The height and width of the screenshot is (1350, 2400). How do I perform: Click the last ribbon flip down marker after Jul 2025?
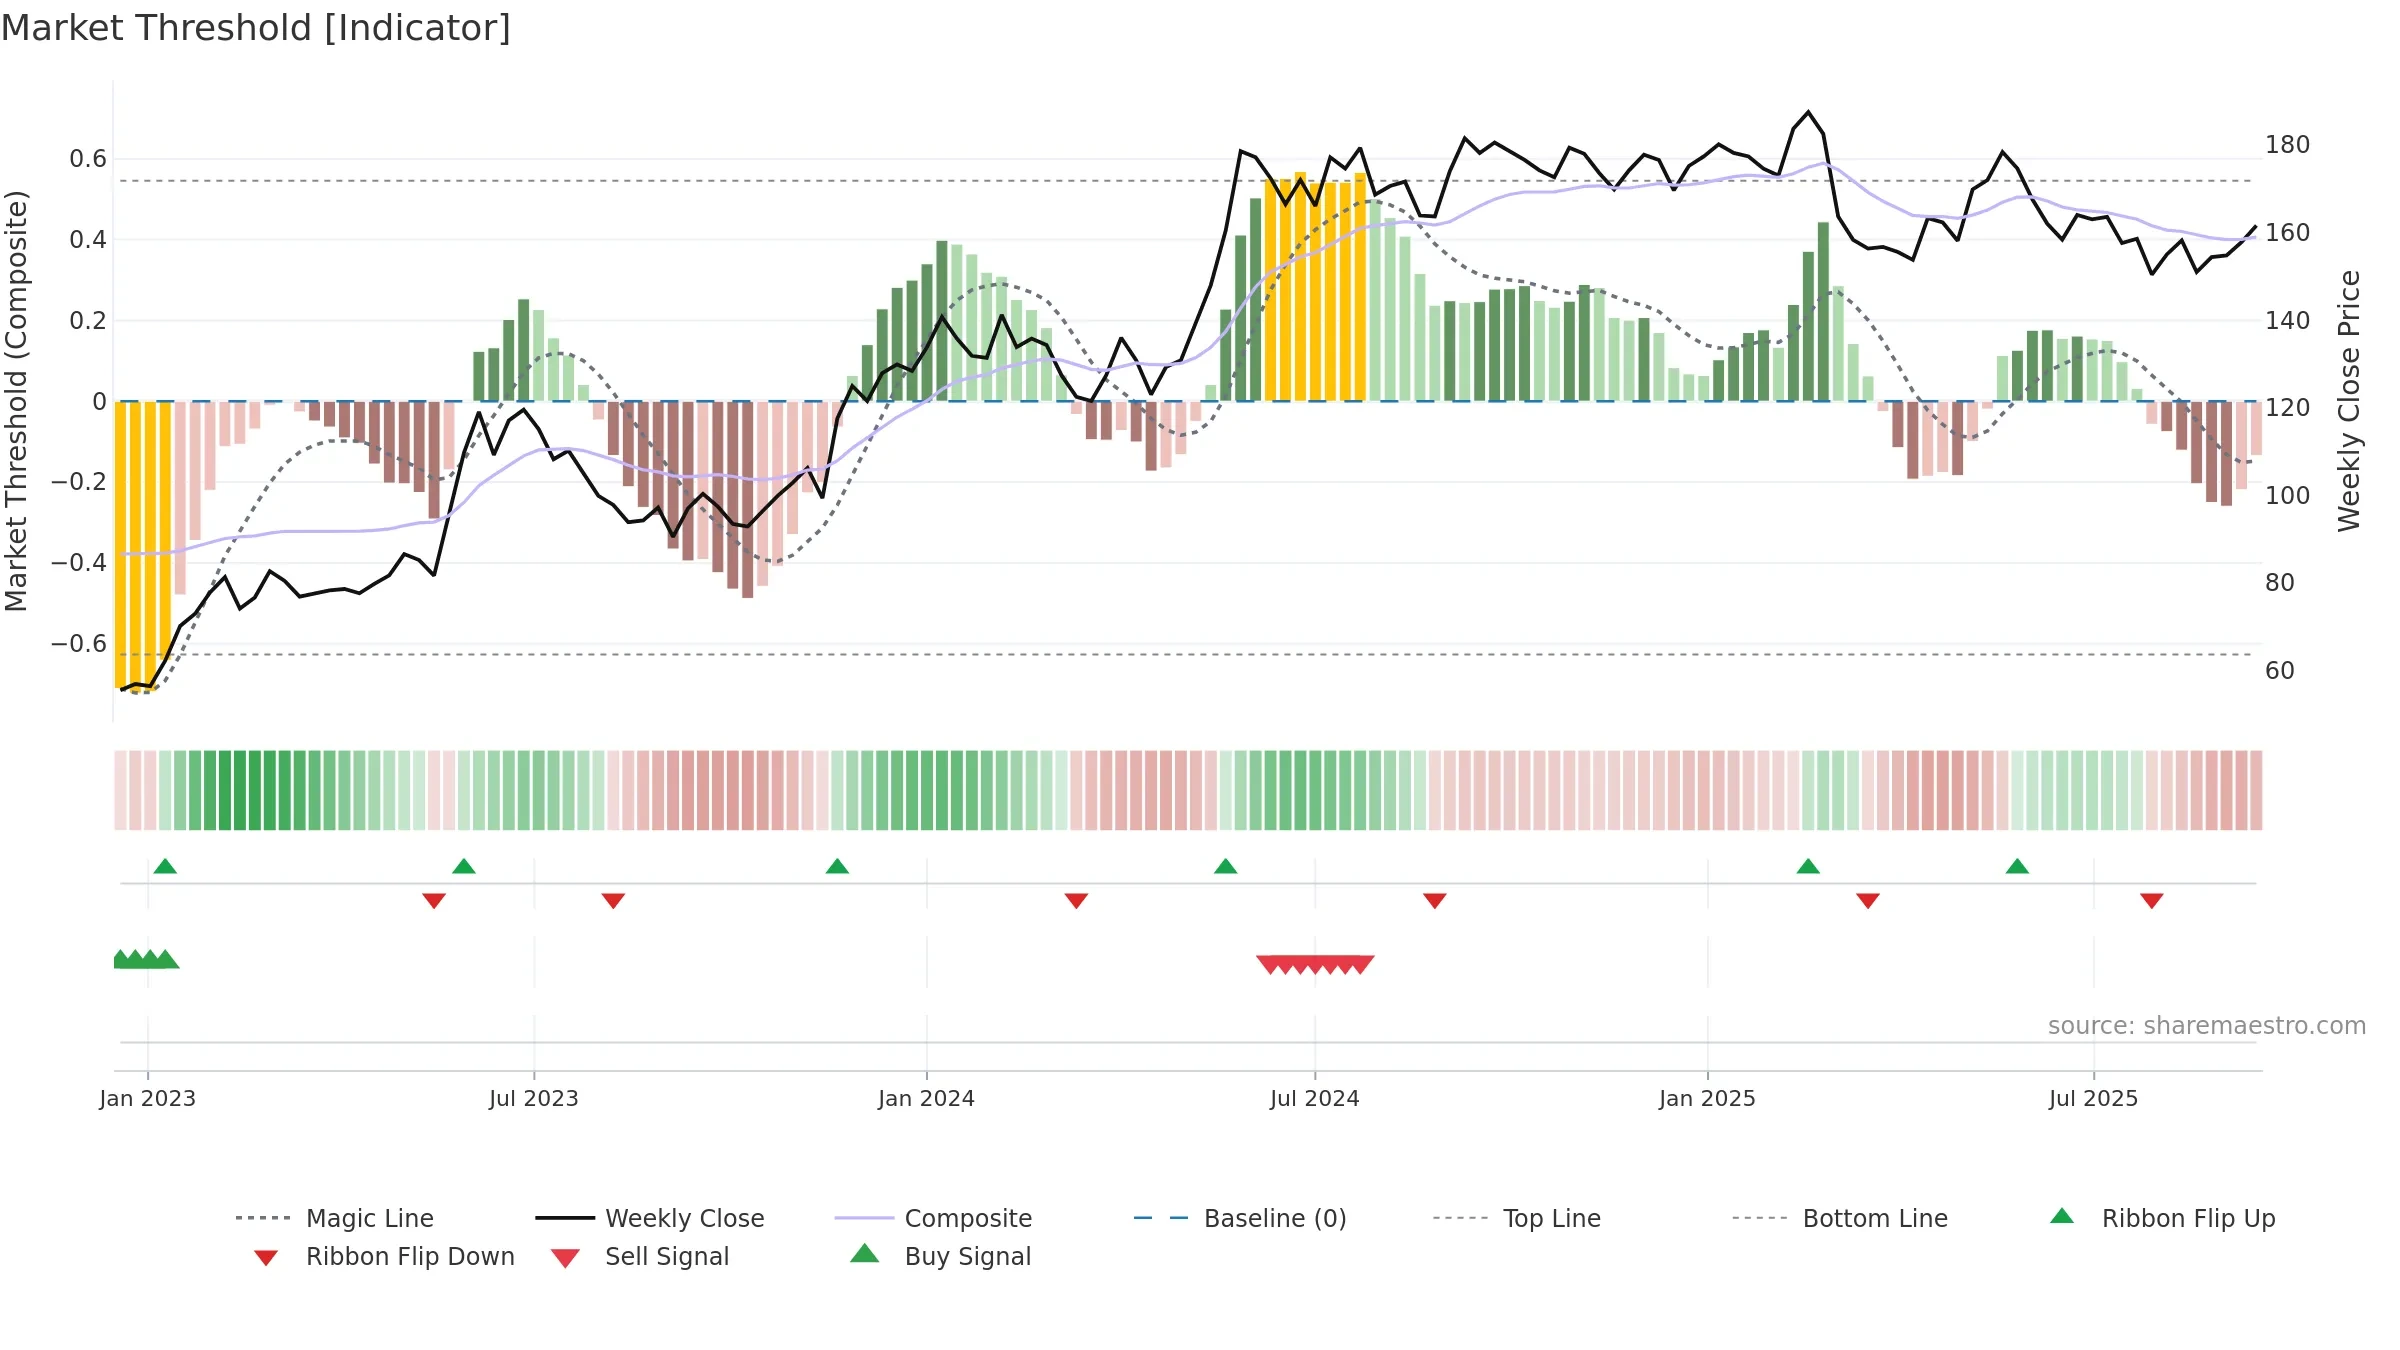(x=2152, y=901)
